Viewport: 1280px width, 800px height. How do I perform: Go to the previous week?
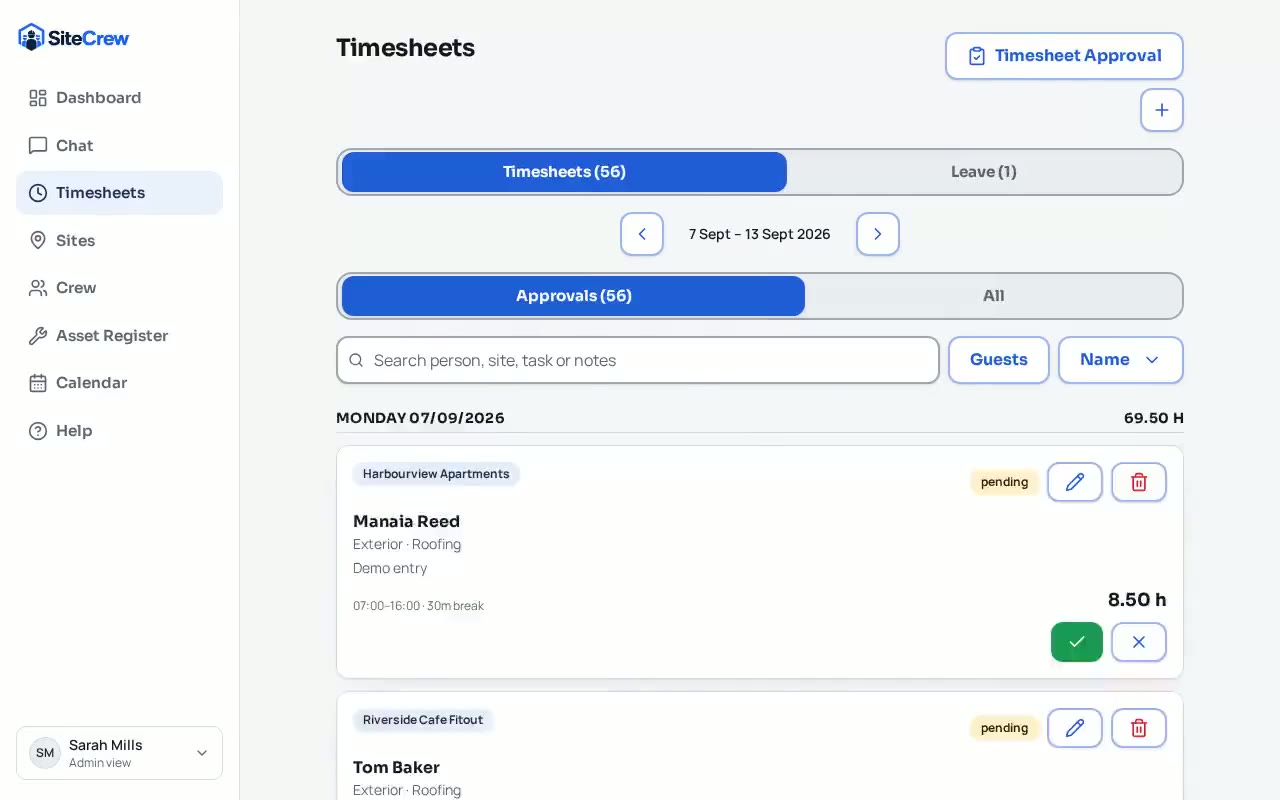point(642,234)
